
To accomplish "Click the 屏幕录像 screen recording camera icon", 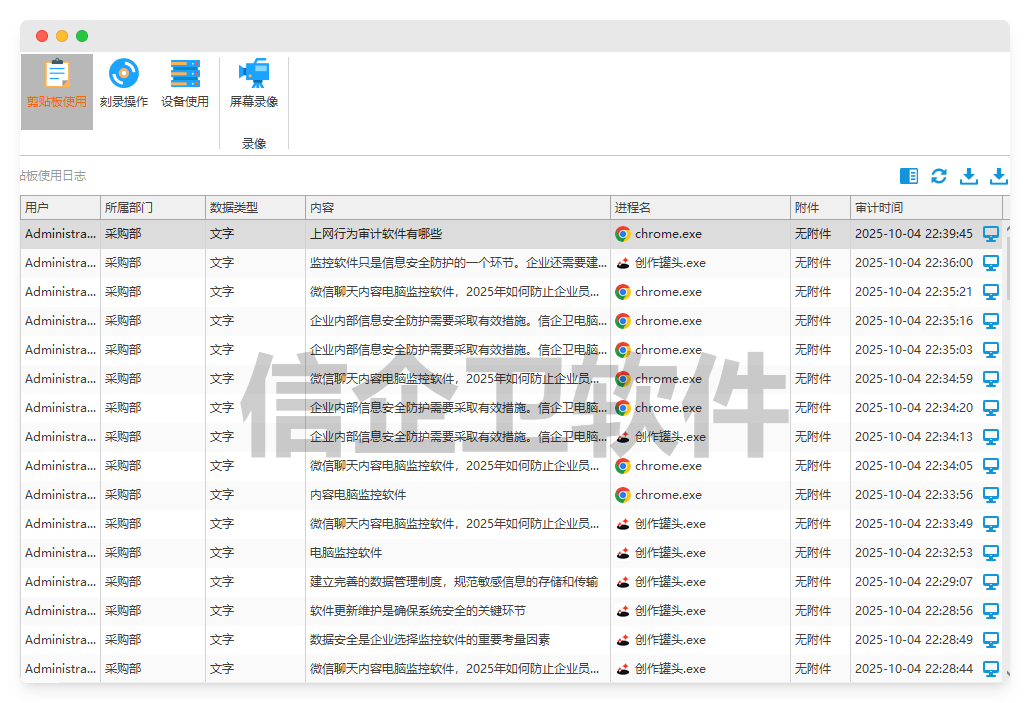I will click(x=254, y=74).
